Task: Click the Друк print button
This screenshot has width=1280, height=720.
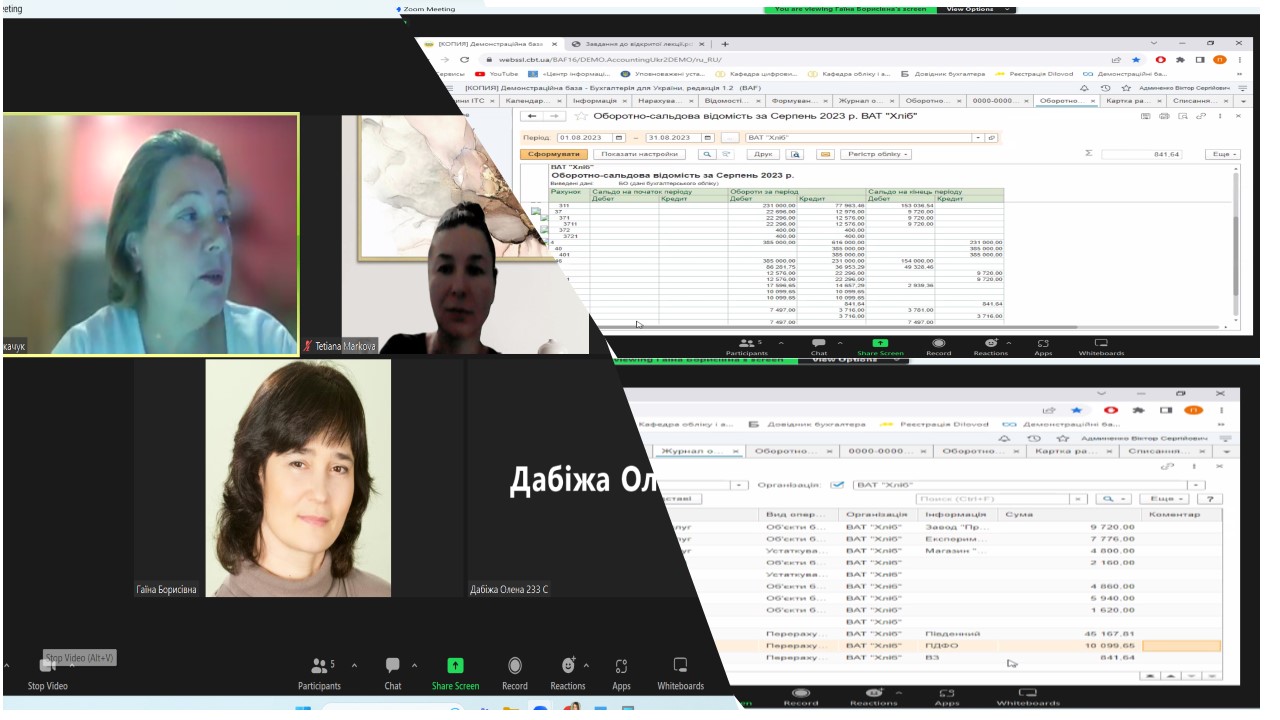Action: point(763,154)
